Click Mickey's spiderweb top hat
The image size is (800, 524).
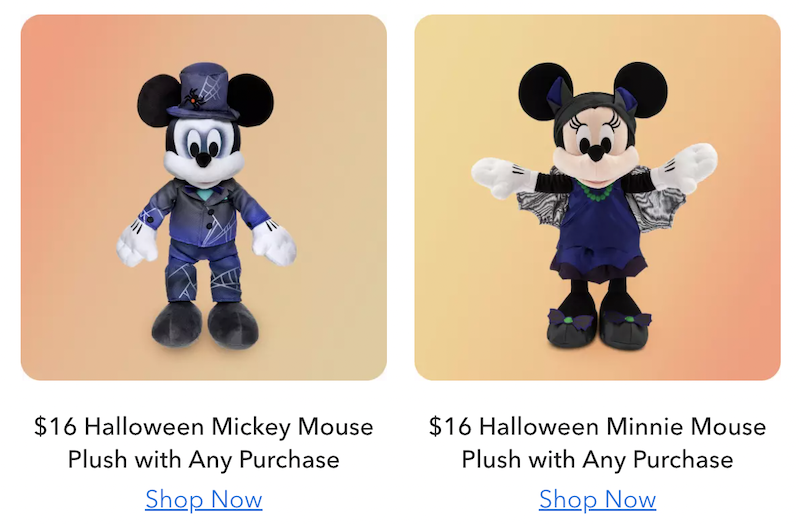[203, 91]
